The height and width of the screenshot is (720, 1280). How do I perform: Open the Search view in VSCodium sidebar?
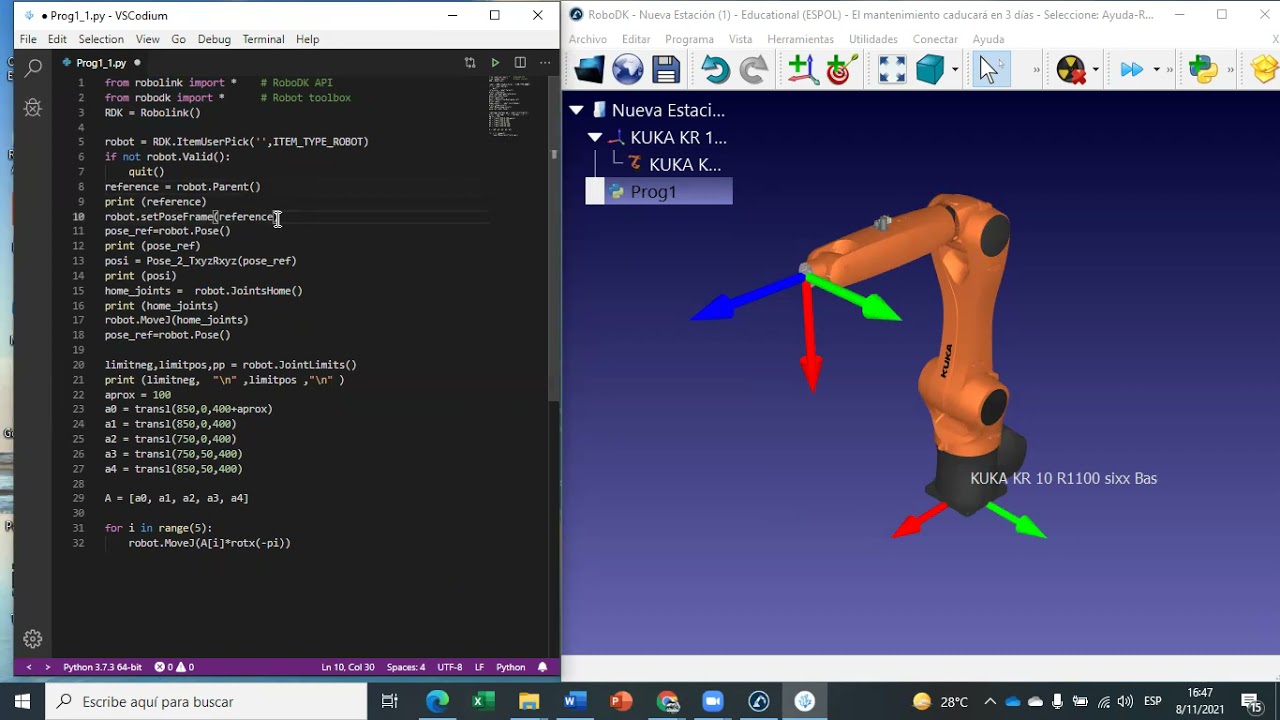33,68
